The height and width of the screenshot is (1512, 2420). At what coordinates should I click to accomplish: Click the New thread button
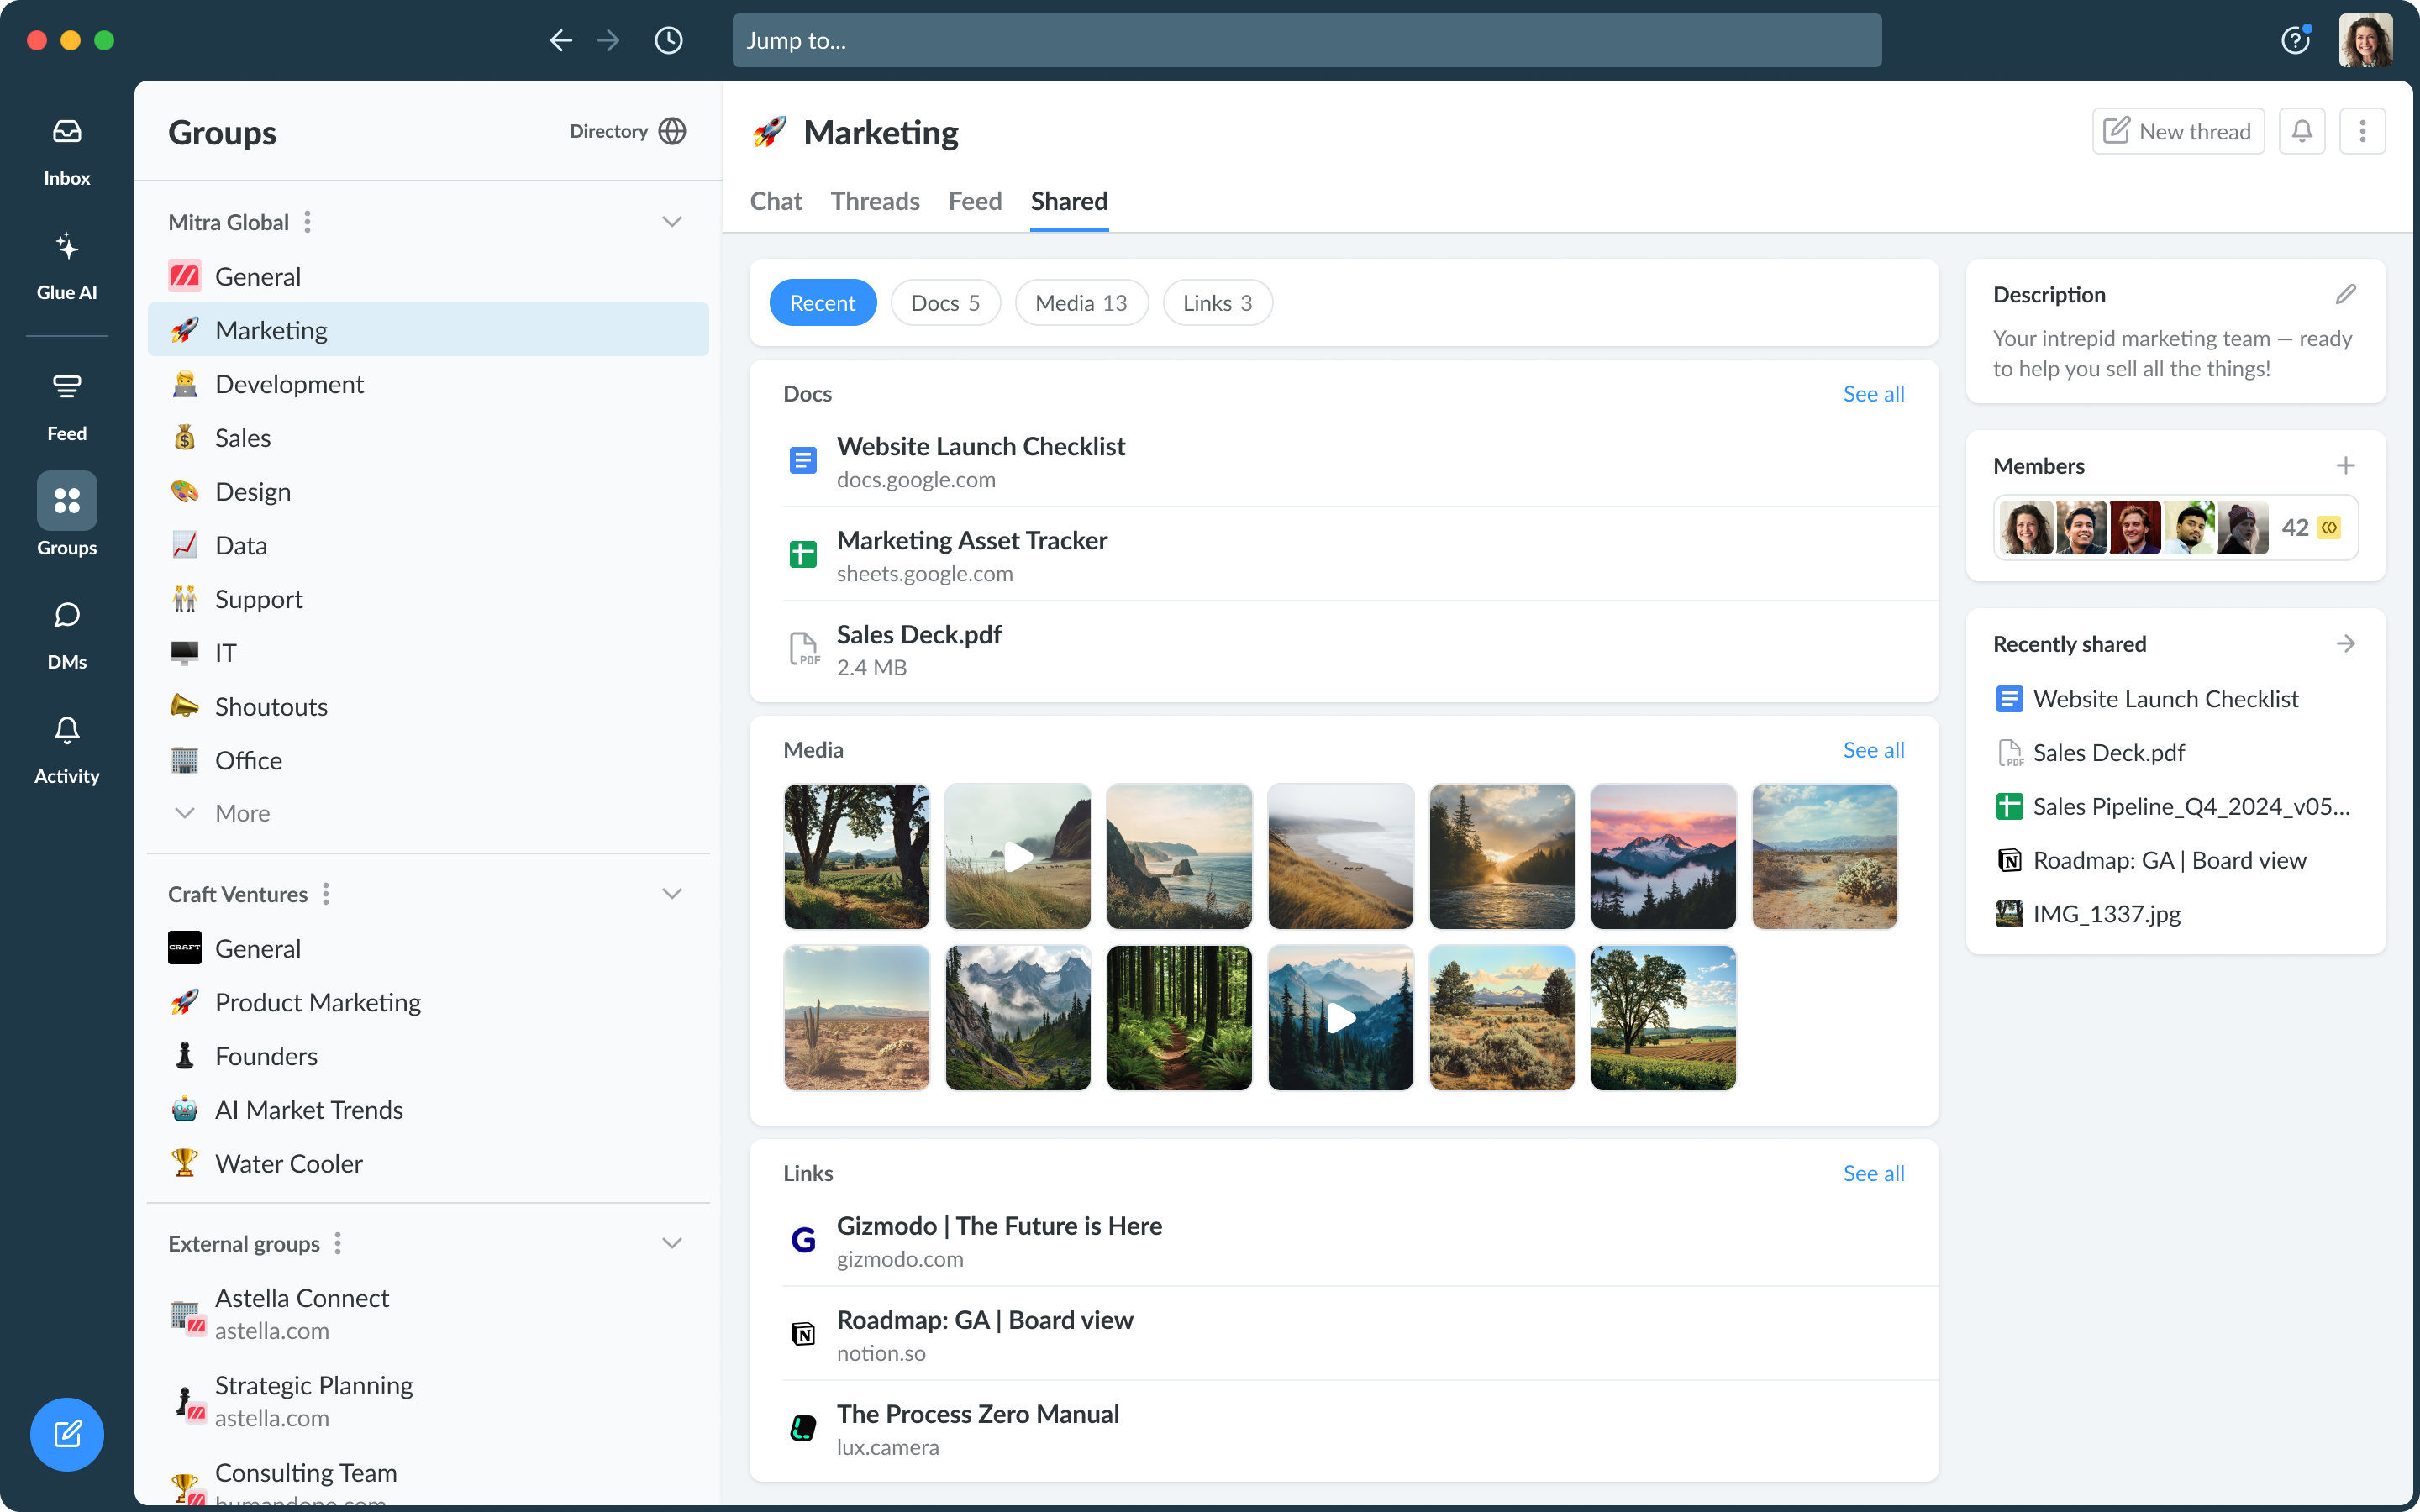click(x=2177, y=131)
